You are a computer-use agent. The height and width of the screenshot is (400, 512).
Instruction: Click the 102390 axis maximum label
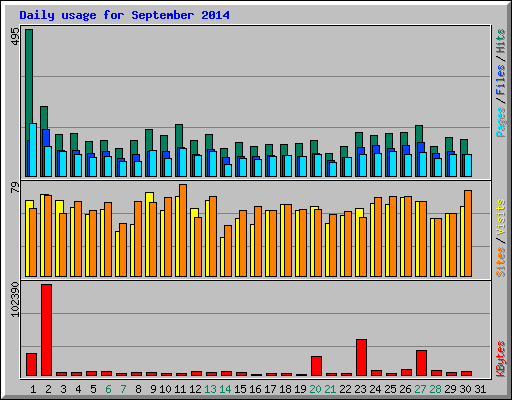point(15,300)
